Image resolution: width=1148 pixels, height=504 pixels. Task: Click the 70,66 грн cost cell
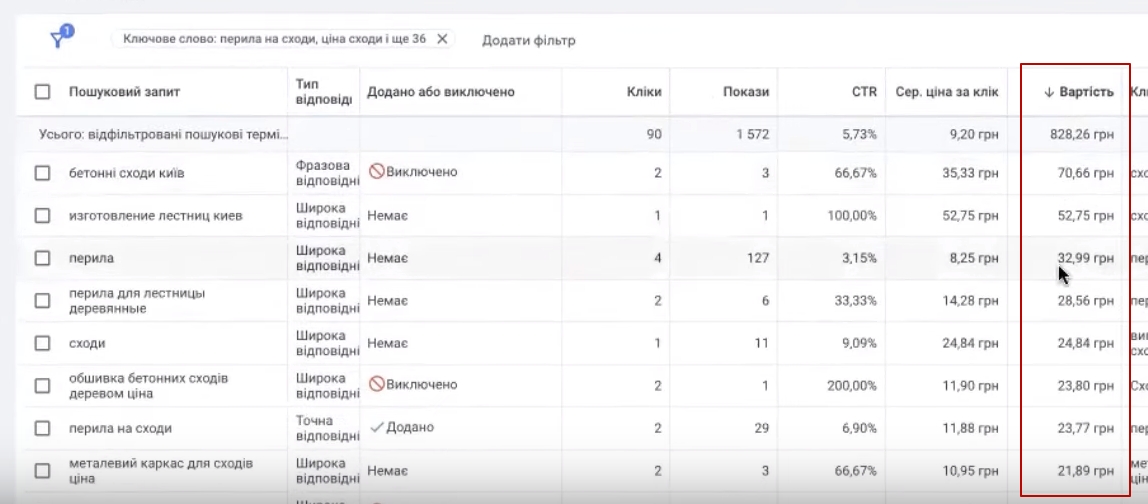pyautogui.click(x=1086, y=173)
